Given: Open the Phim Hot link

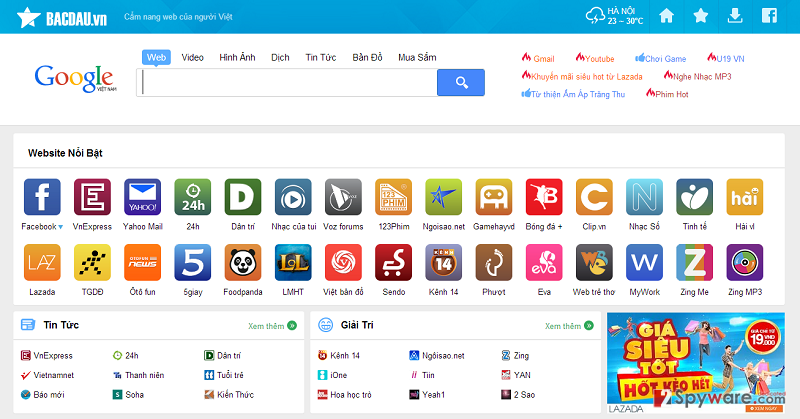Looking at the screenshot, I should point(667,94).
